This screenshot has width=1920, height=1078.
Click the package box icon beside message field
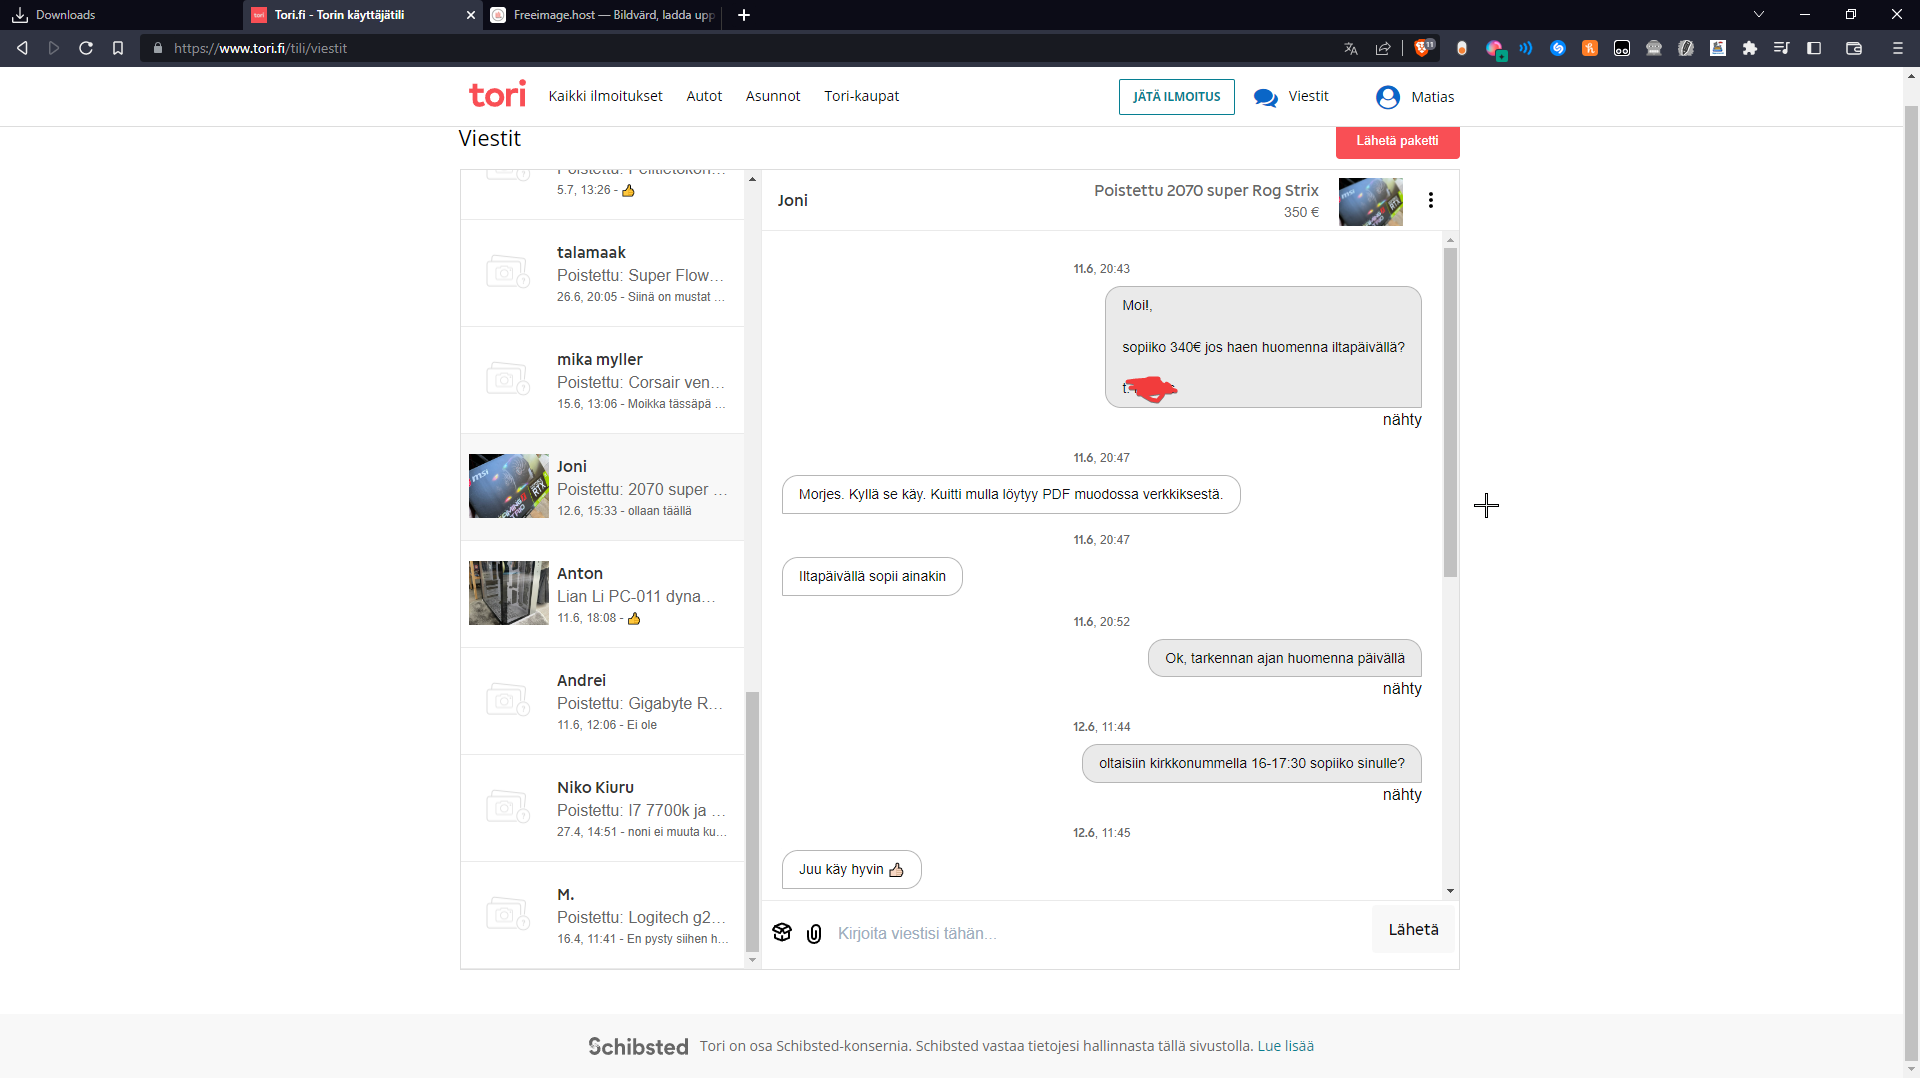[x=782, y=933]
